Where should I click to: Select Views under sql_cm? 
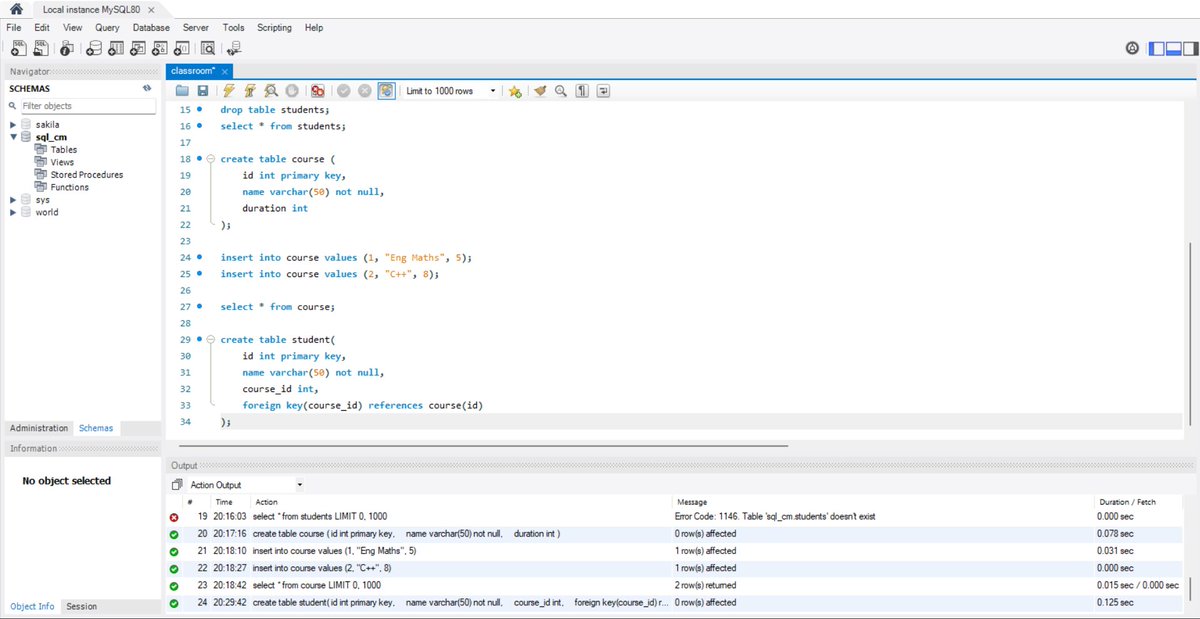tap(62, 162)
